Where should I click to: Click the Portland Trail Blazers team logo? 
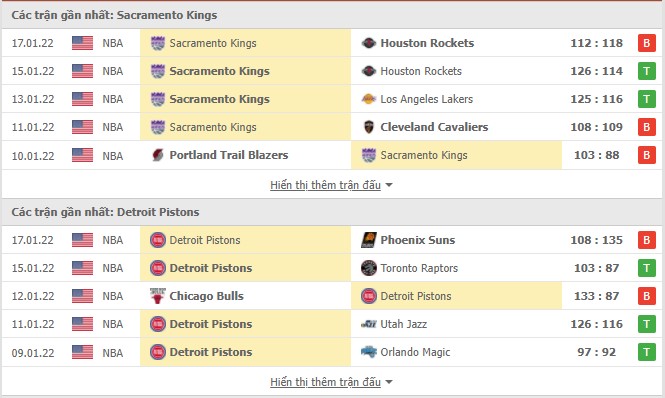click(158, 155)
